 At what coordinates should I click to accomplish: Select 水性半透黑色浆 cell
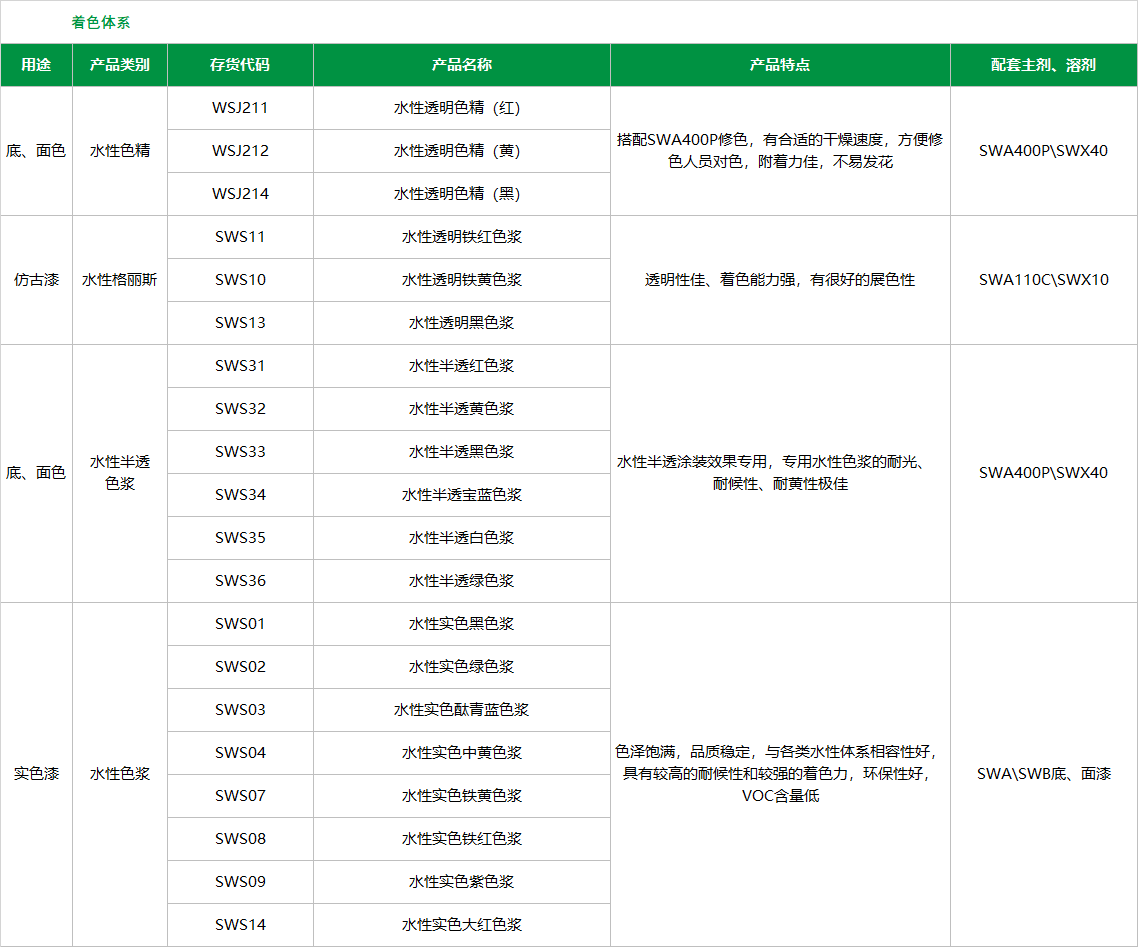[462, 451]
